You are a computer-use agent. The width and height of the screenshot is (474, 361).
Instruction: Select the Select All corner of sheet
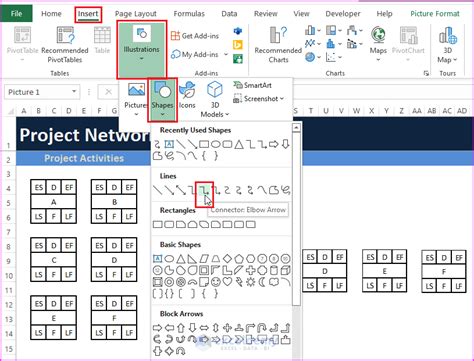[x=10, y=111]
